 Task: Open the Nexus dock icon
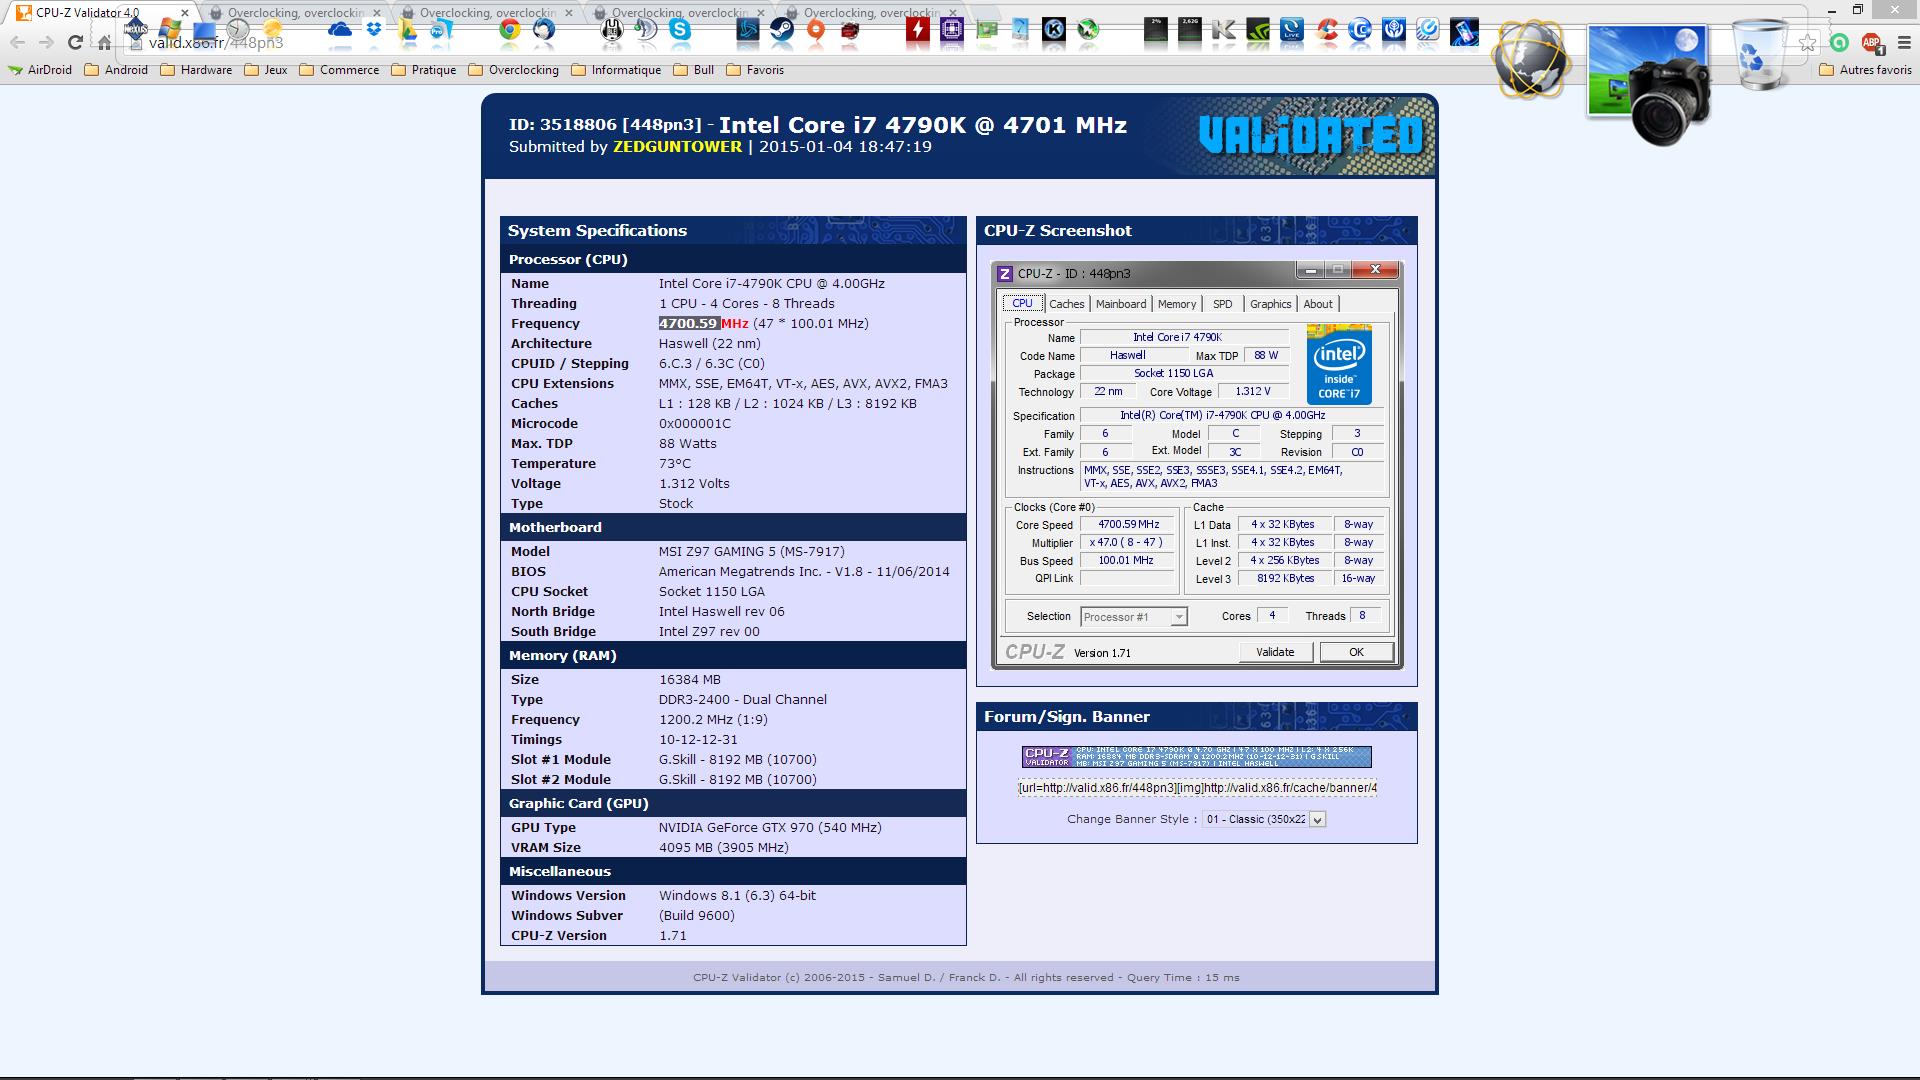137,27
